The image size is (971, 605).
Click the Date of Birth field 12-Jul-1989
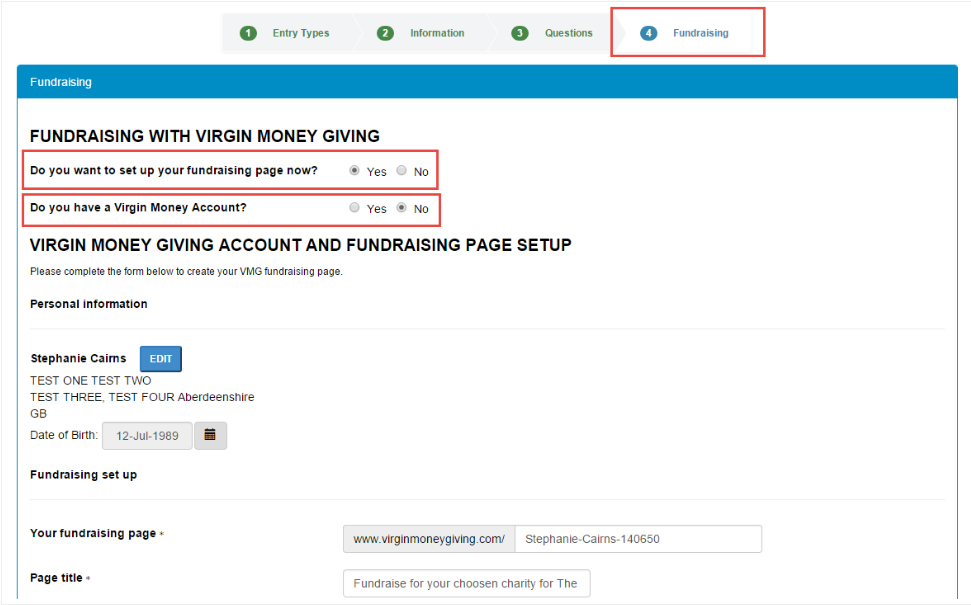(147, 436)
